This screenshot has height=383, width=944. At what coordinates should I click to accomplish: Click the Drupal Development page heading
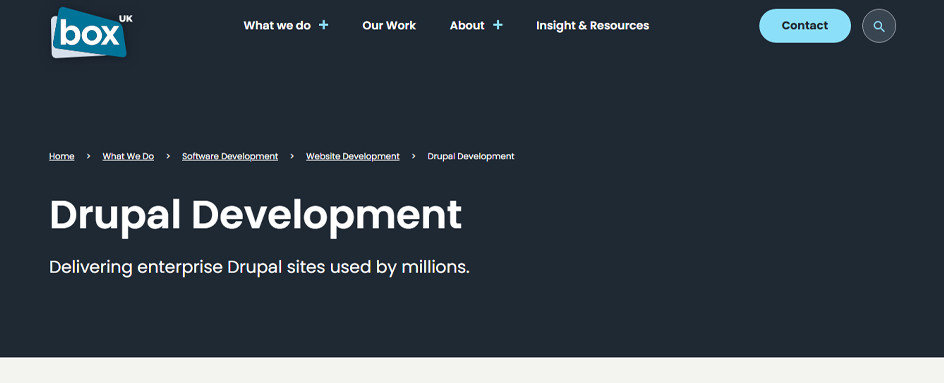click(x=255, y=216)
